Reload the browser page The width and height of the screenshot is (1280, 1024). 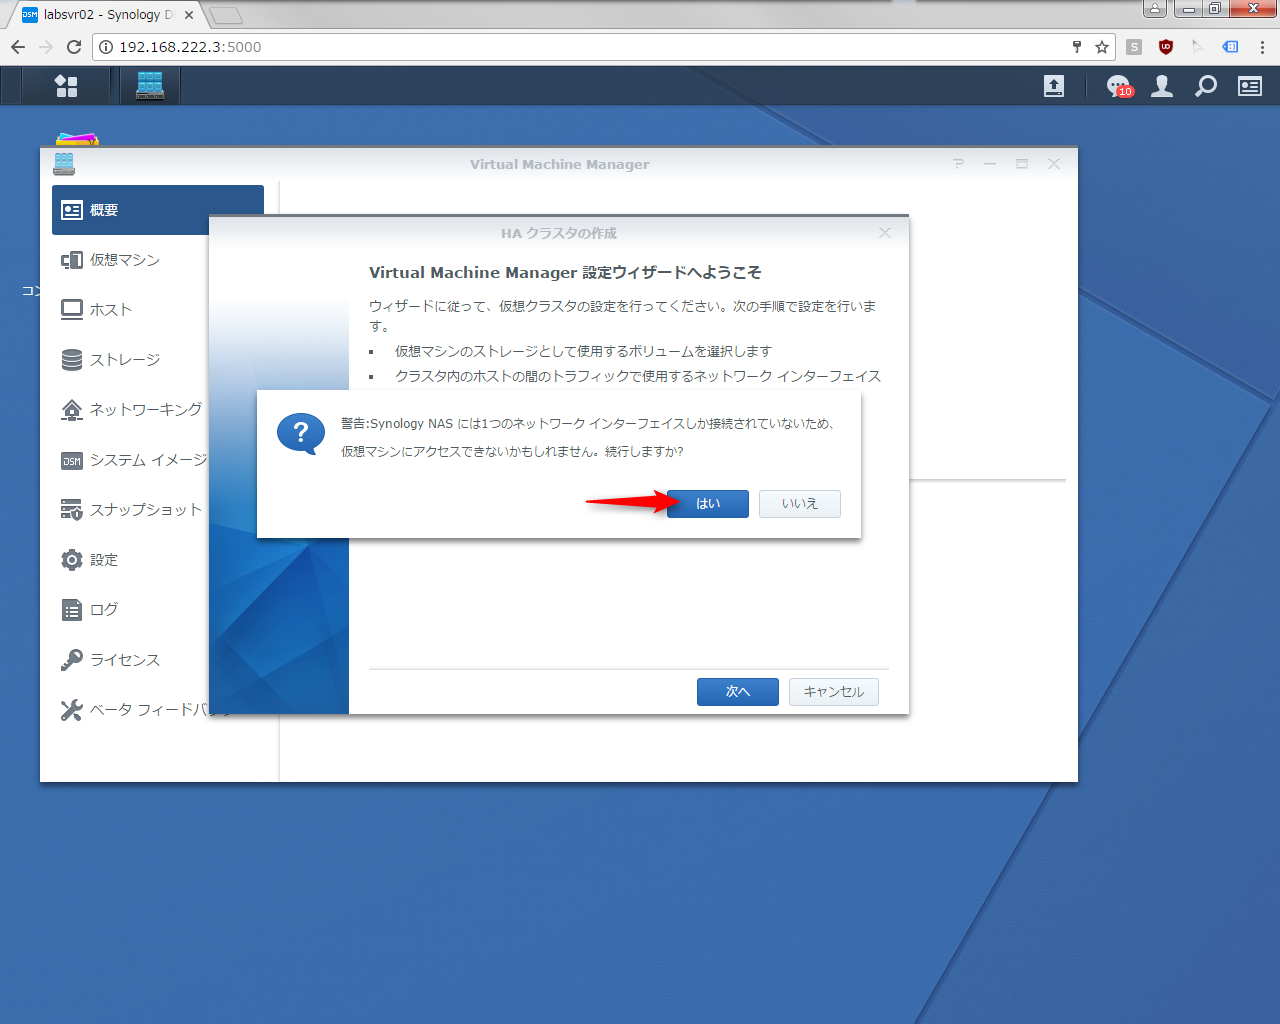[74, 47]
